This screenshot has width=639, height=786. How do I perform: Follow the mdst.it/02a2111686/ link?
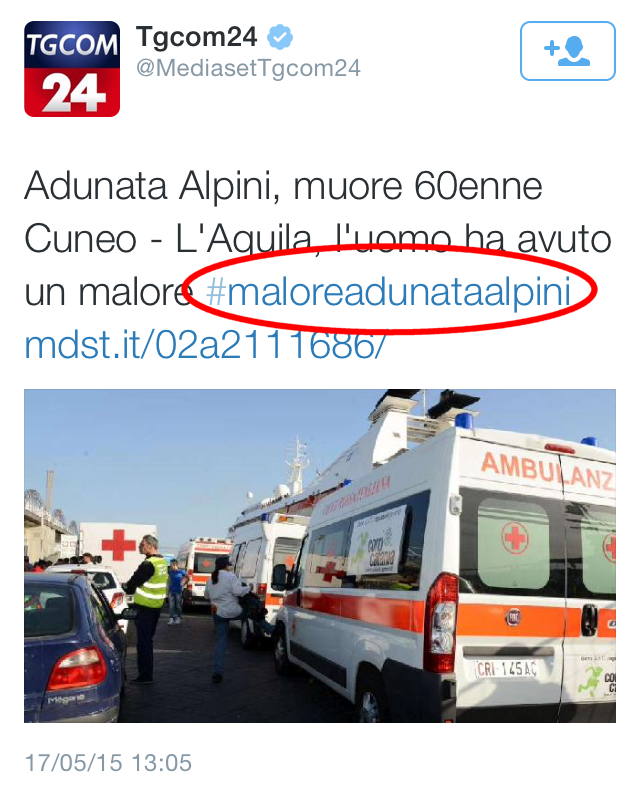tap(205, 345)
